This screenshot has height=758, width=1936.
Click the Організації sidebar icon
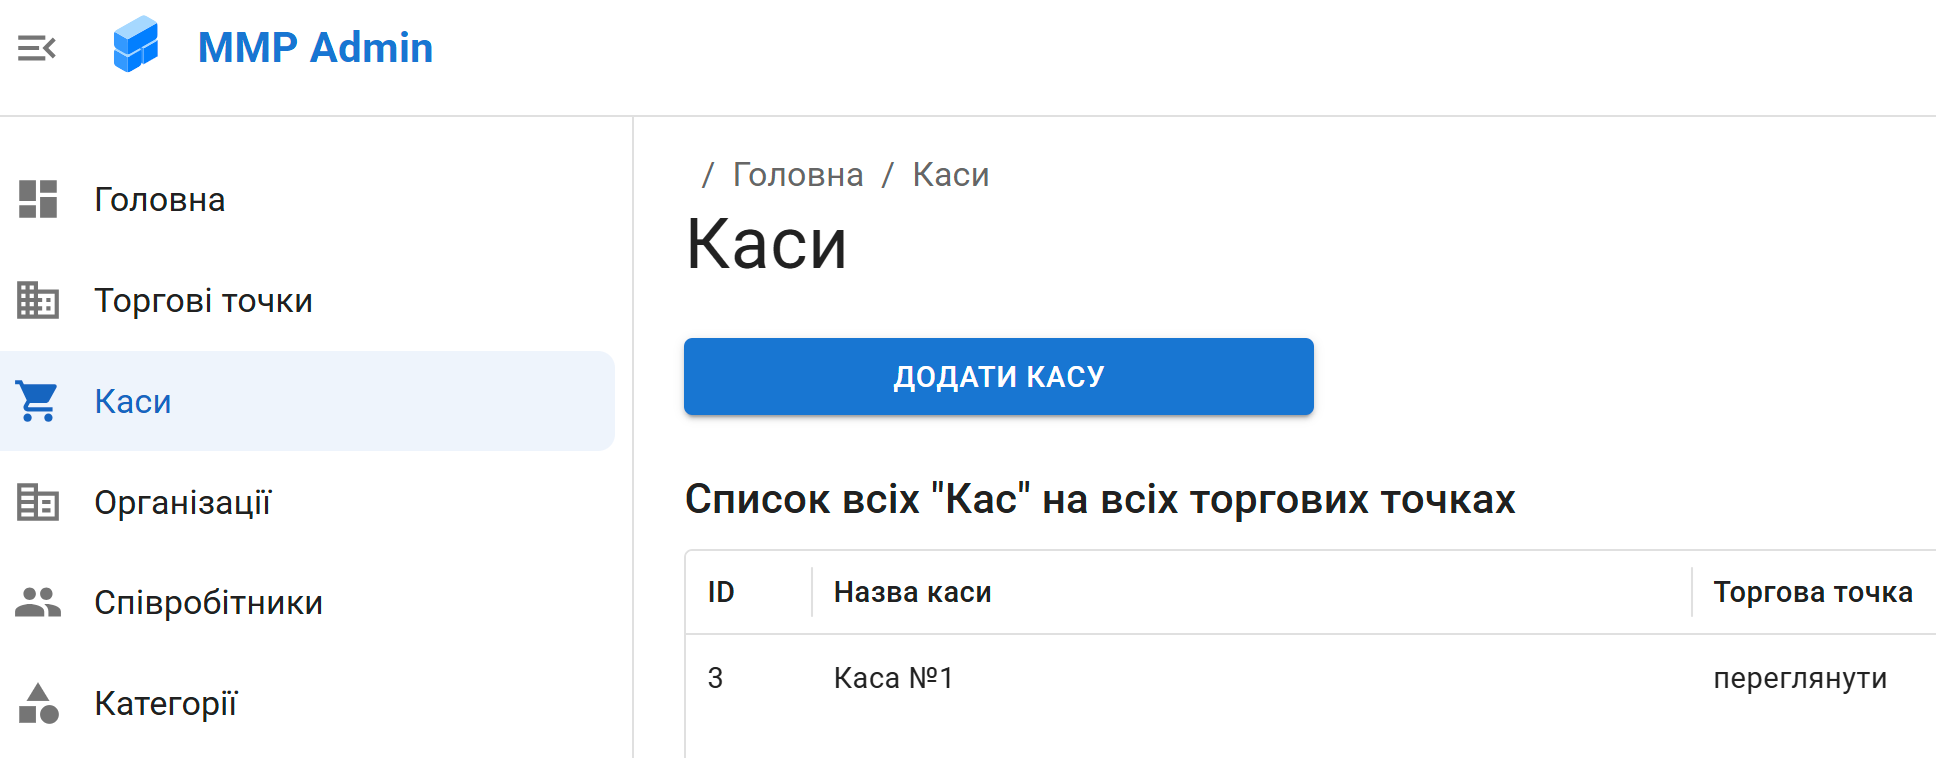(38, 502)
